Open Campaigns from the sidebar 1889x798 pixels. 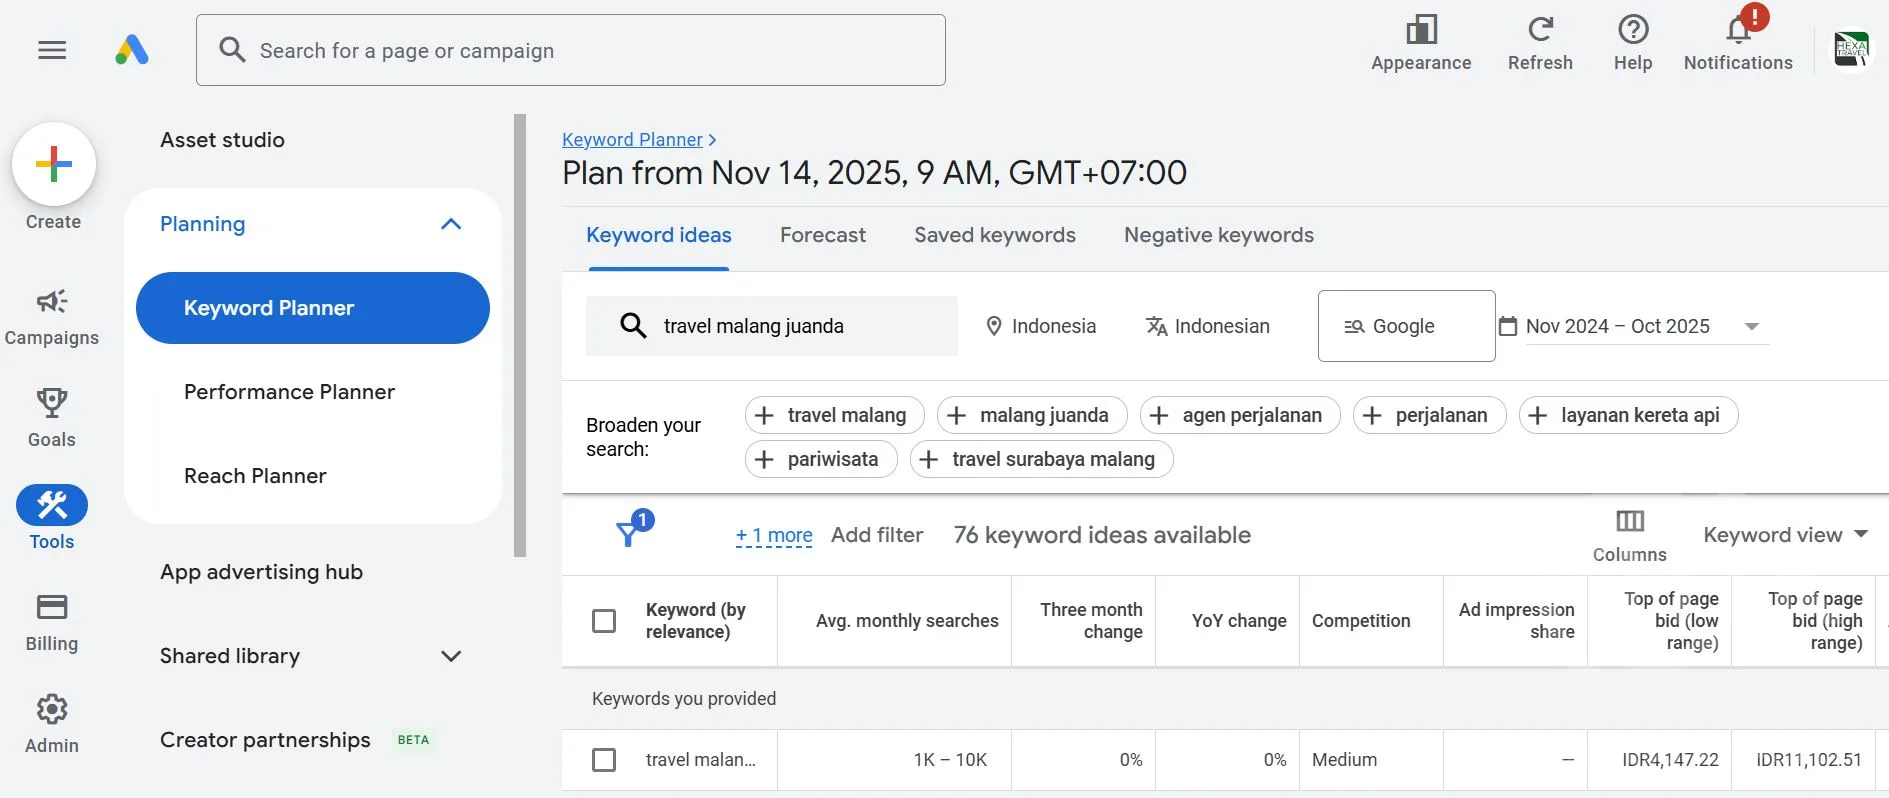(x=52, y=317)
